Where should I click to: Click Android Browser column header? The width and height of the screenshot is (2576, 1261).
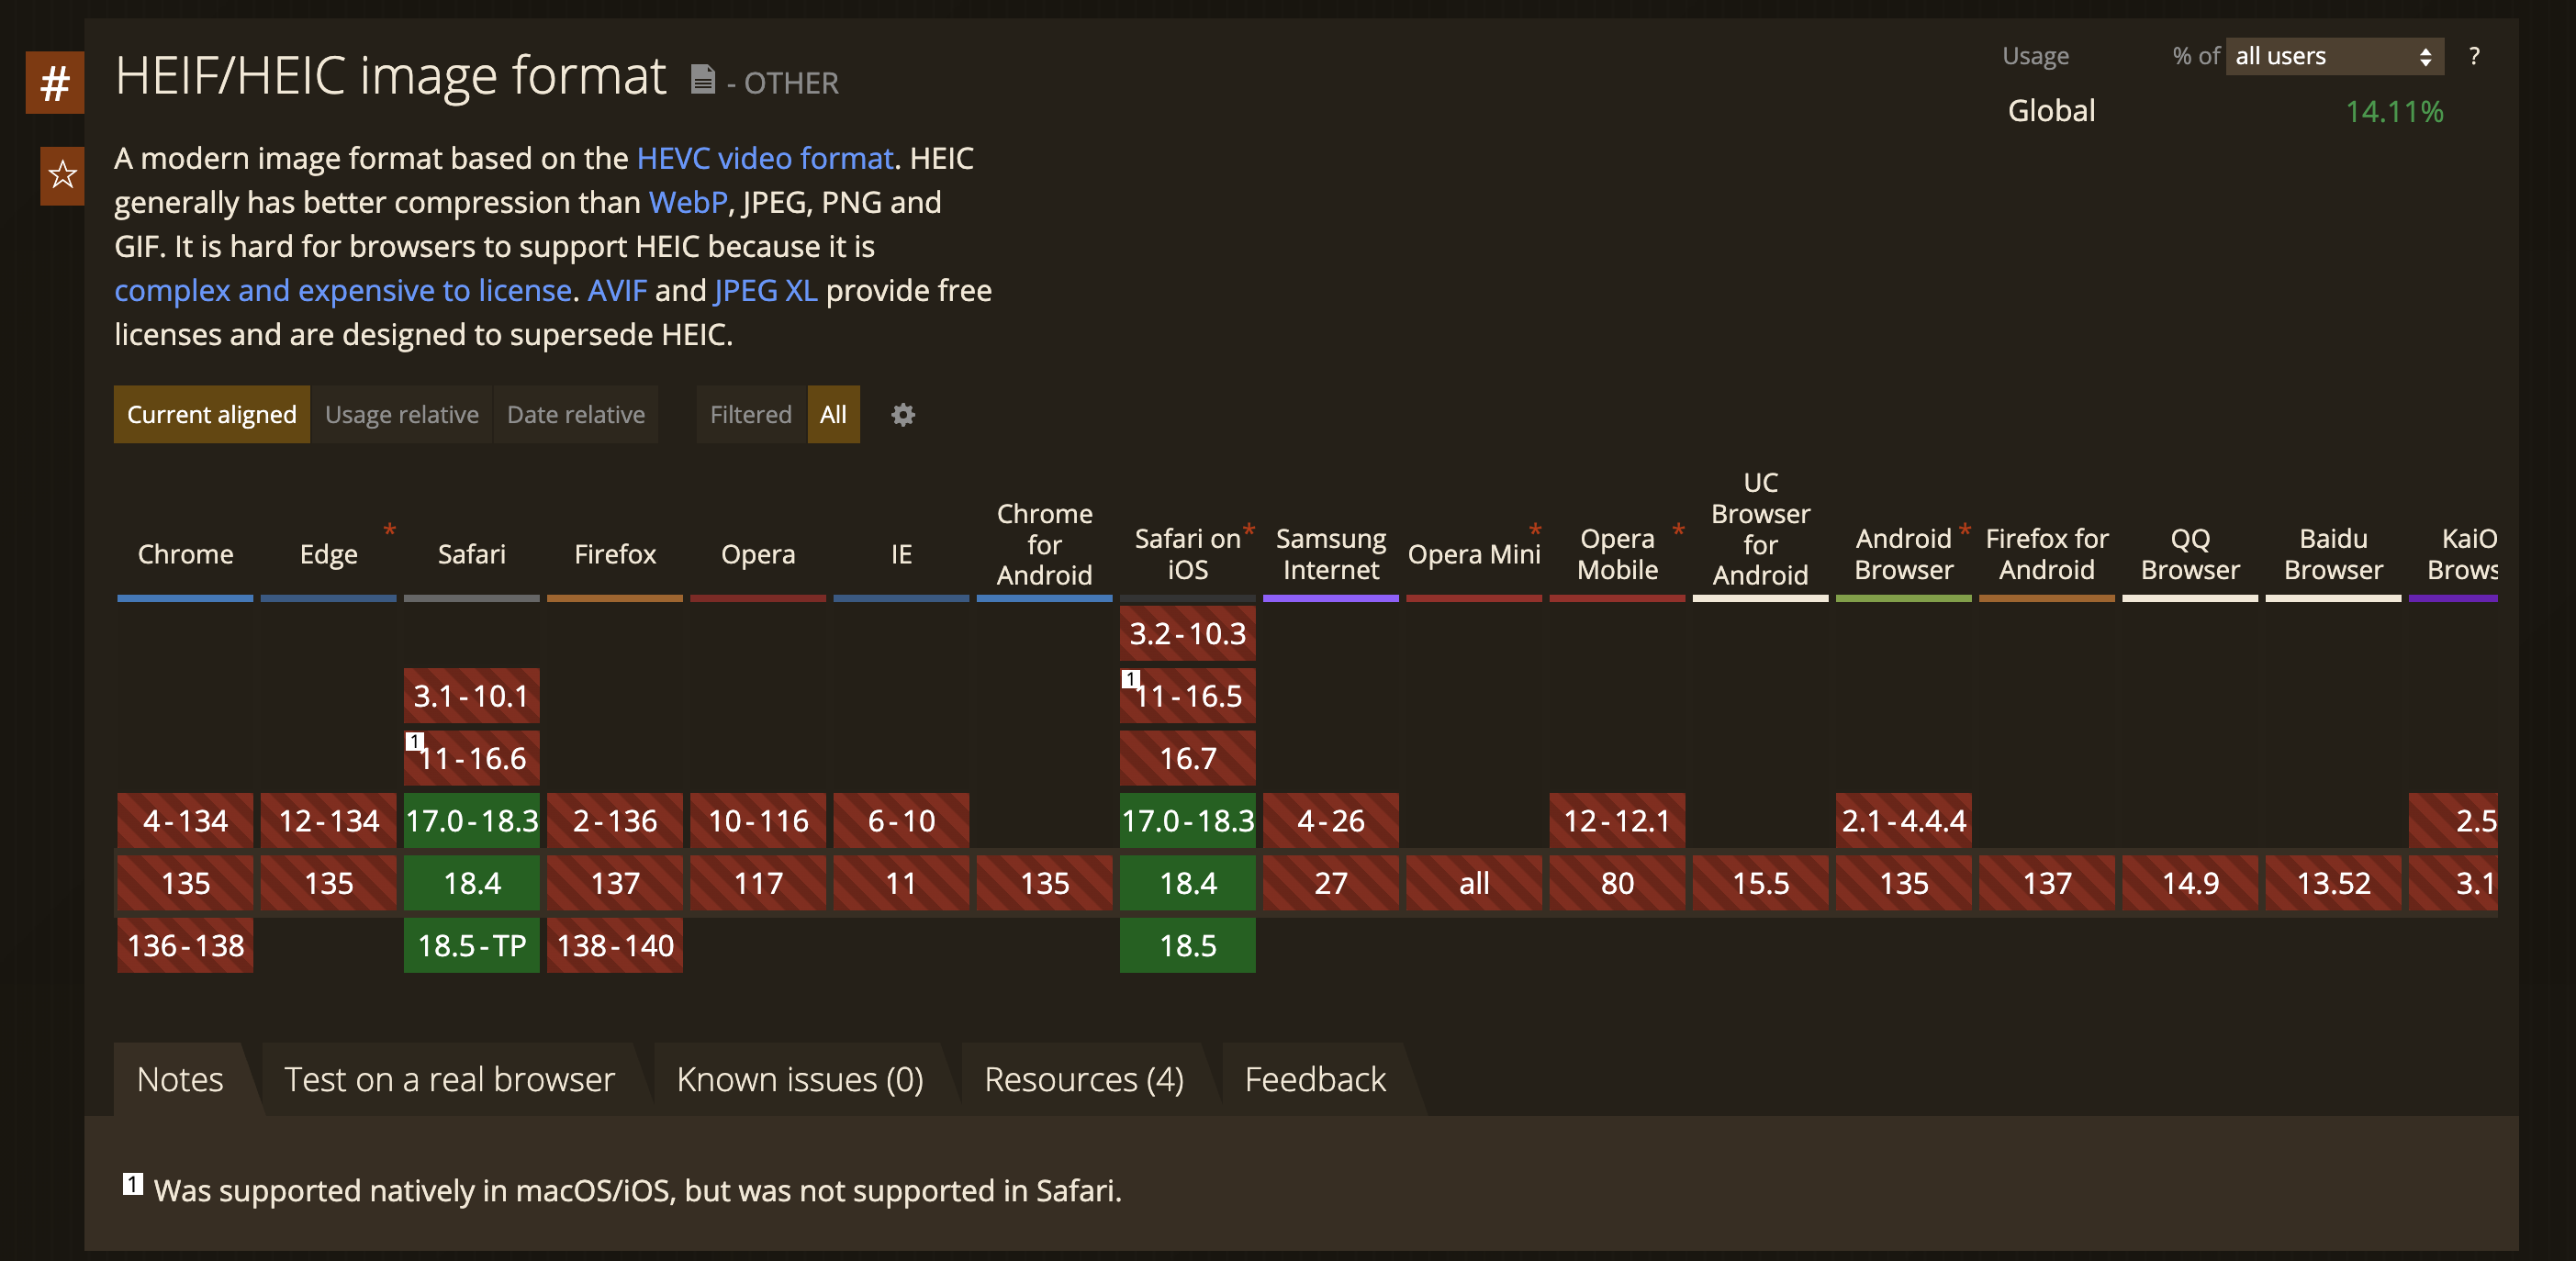tap(1903, 555)
